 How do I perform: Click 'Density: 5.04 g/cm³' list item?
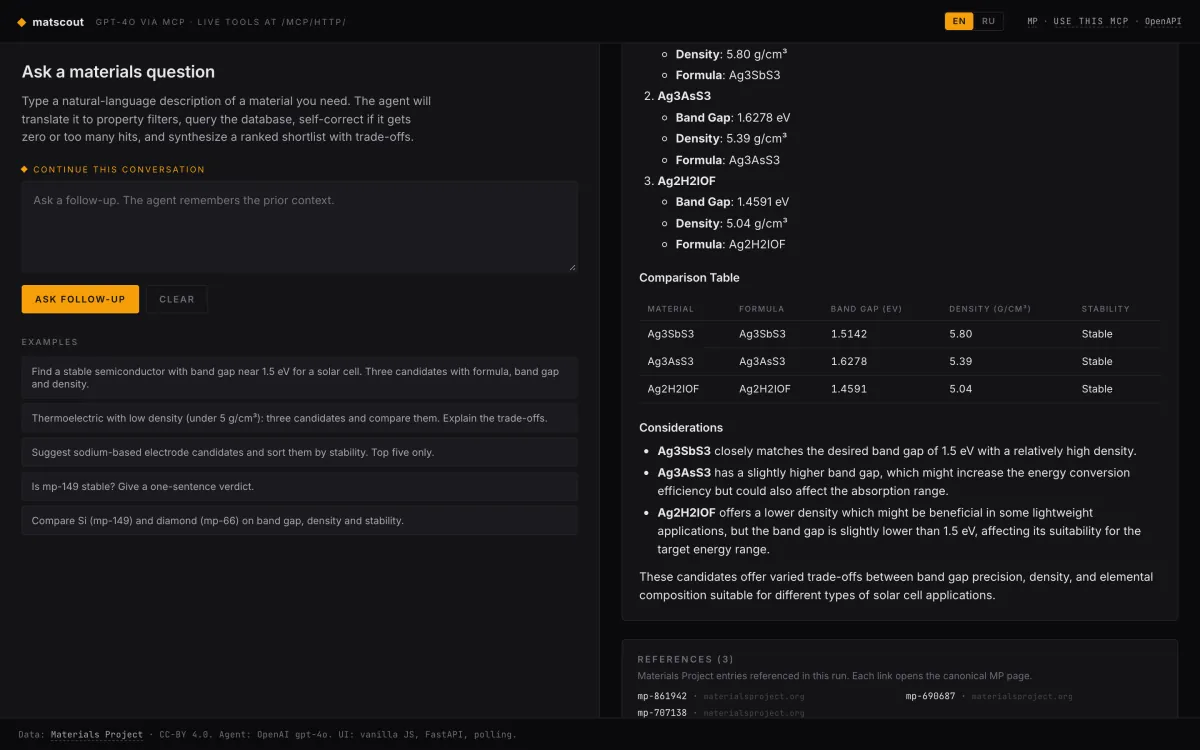[731, 223]
